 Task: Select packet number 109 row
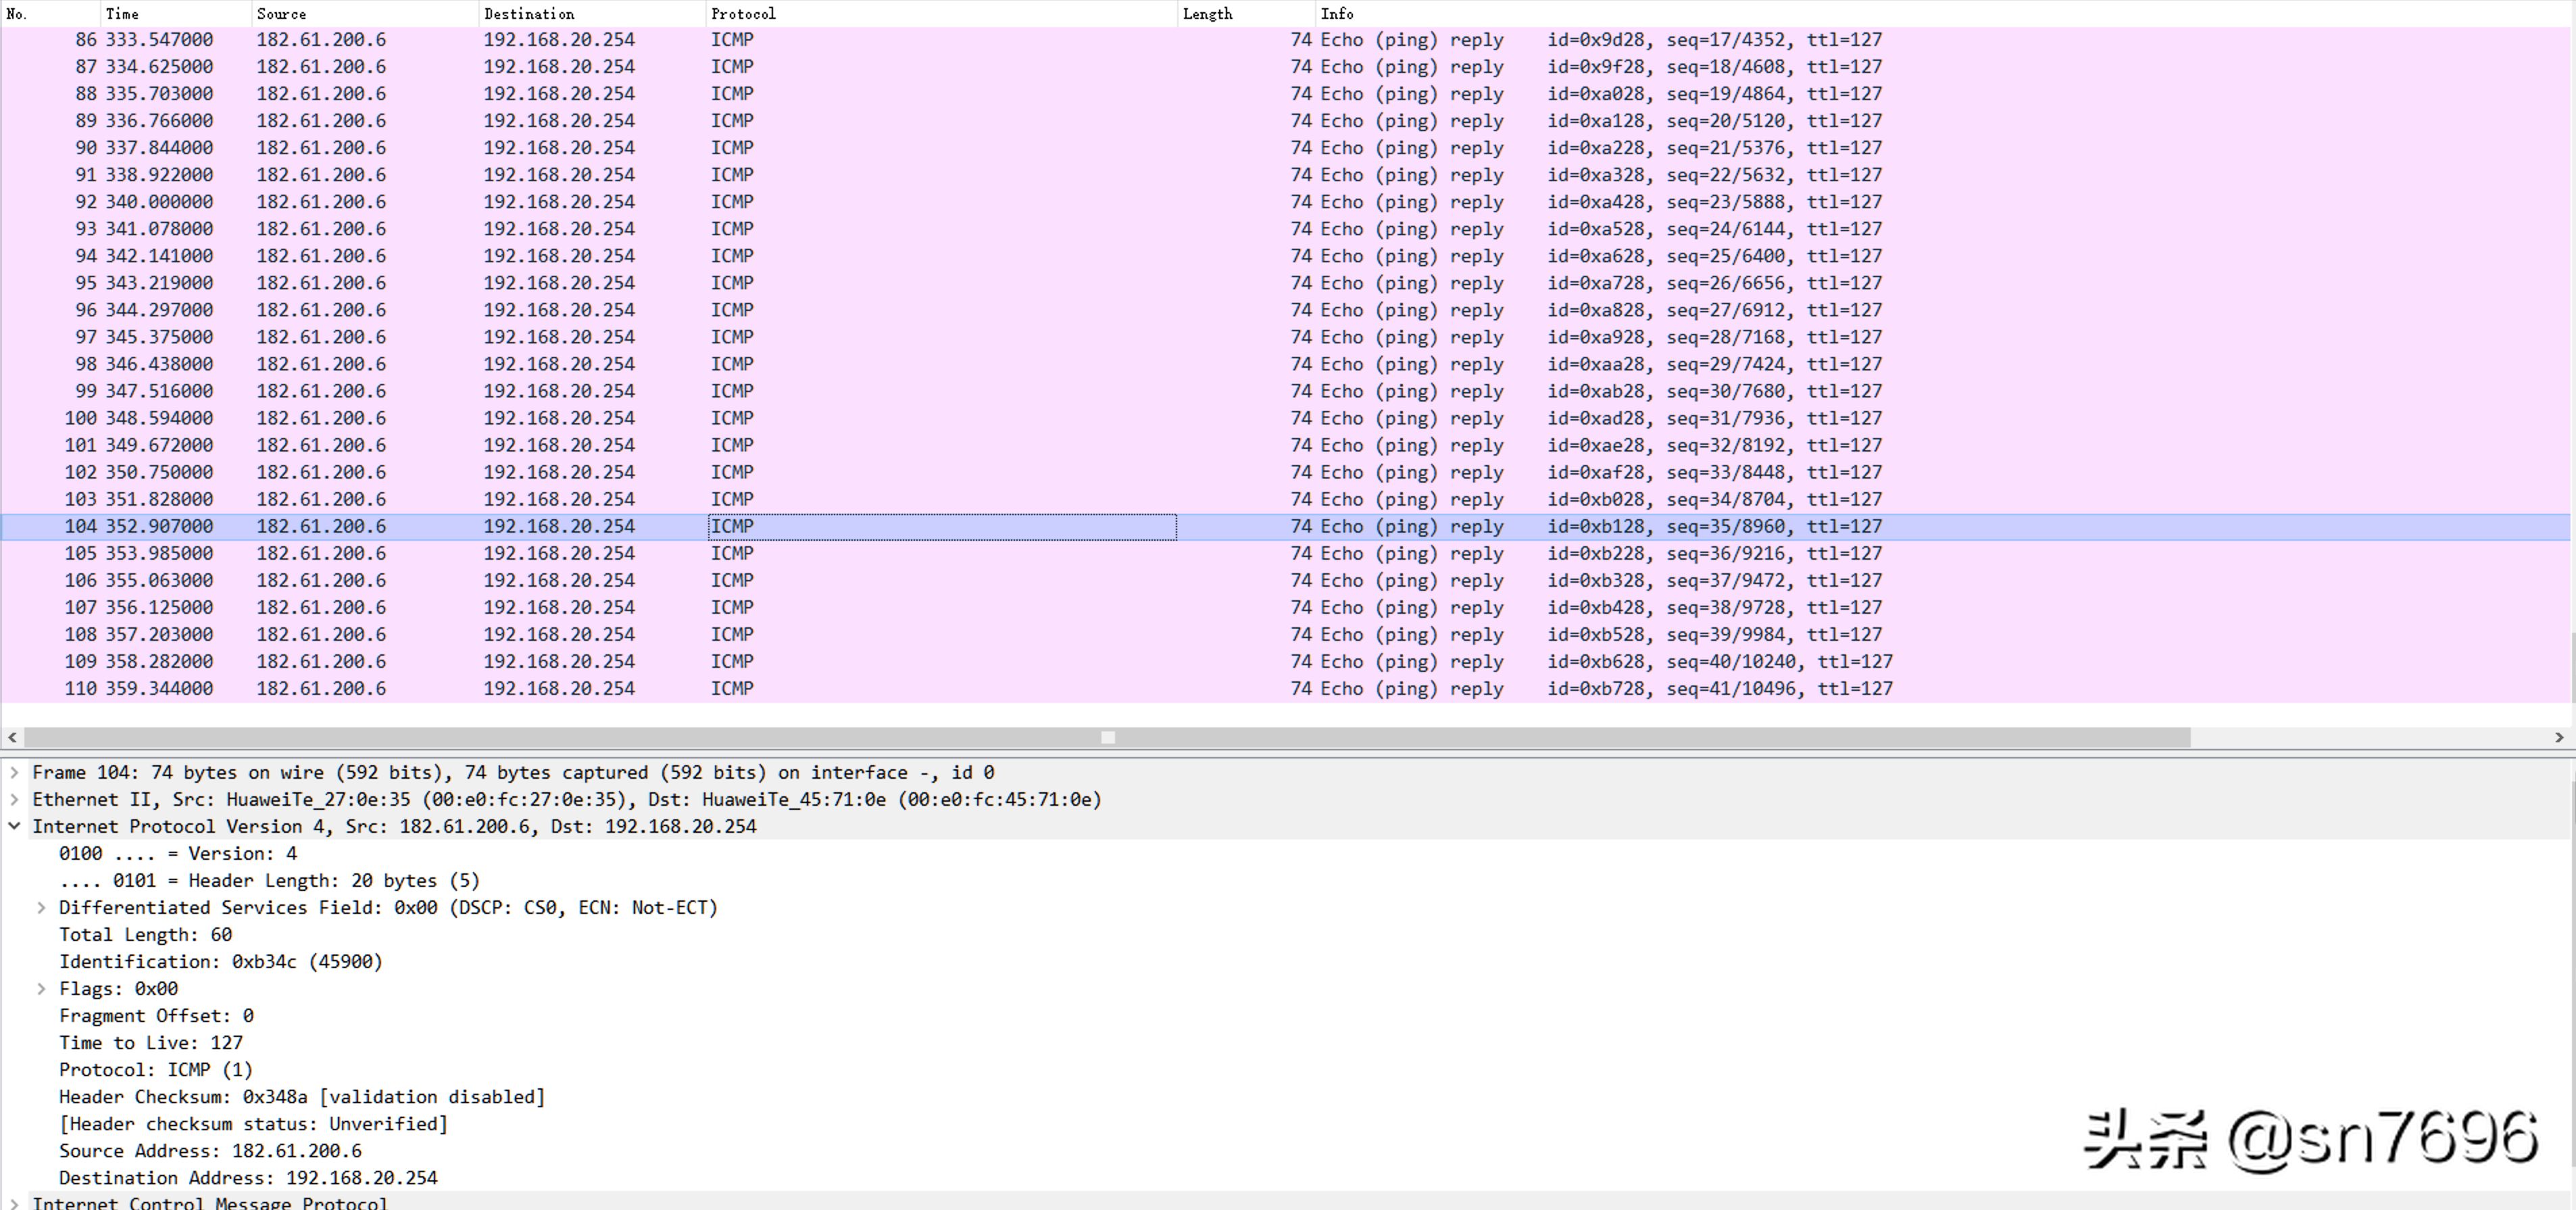(1286, 661)
